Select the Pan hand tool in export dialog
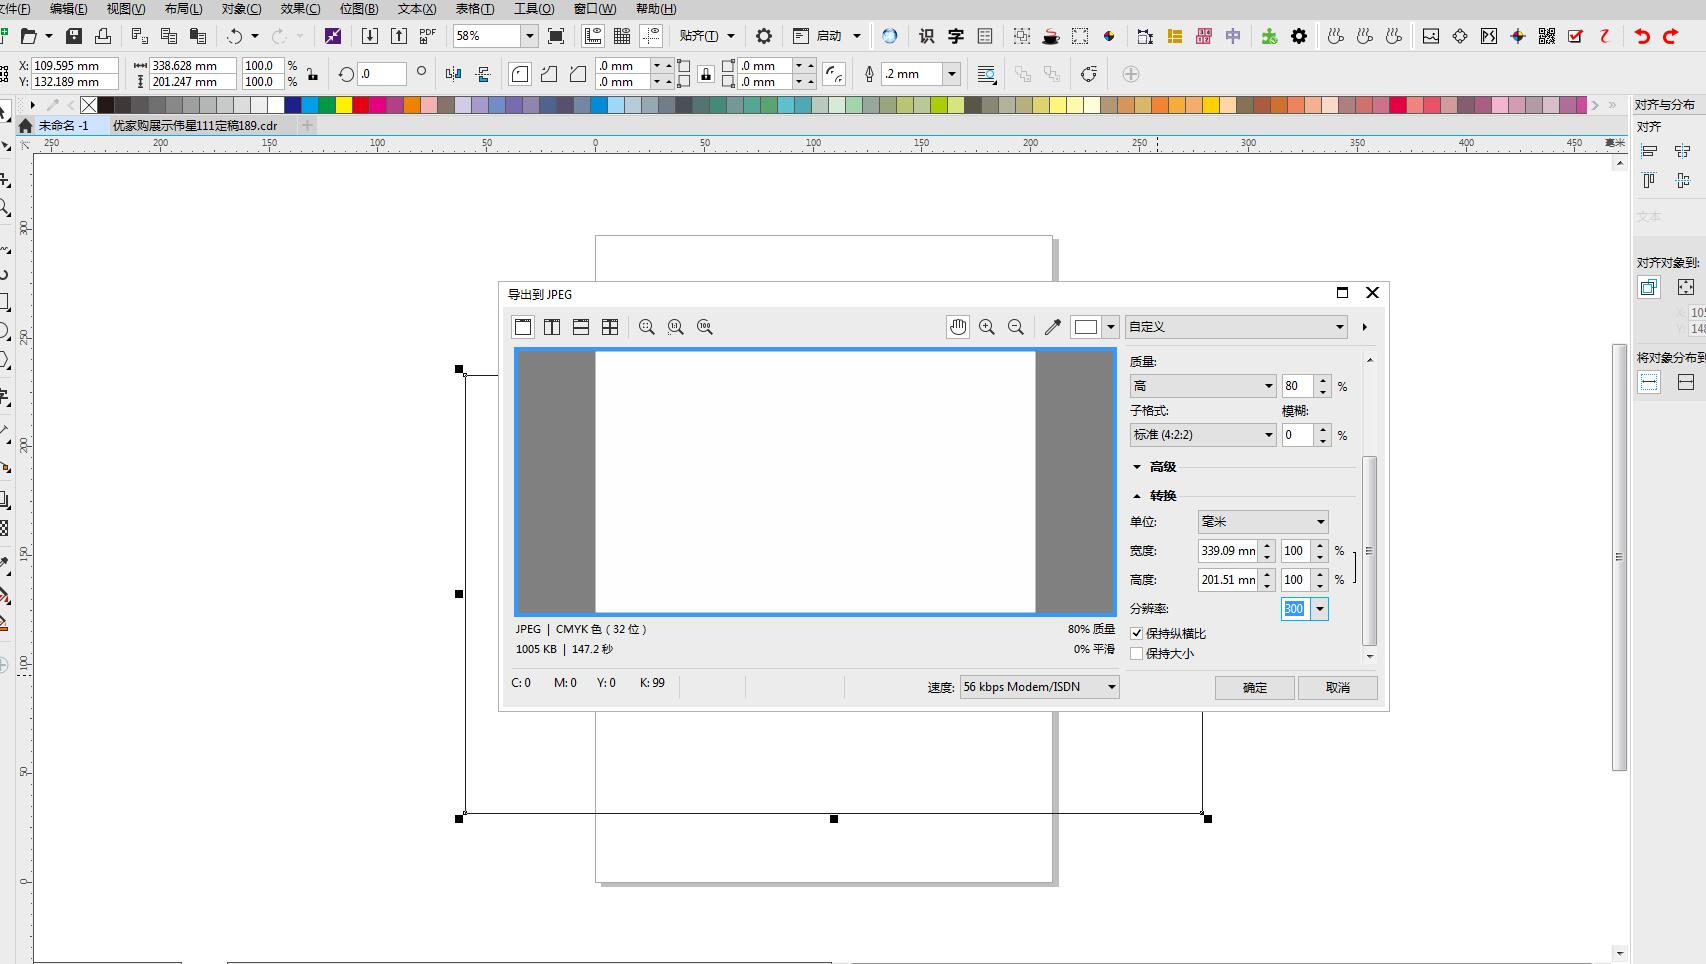This screenshot has width=1706, height=964. (958, 327)
